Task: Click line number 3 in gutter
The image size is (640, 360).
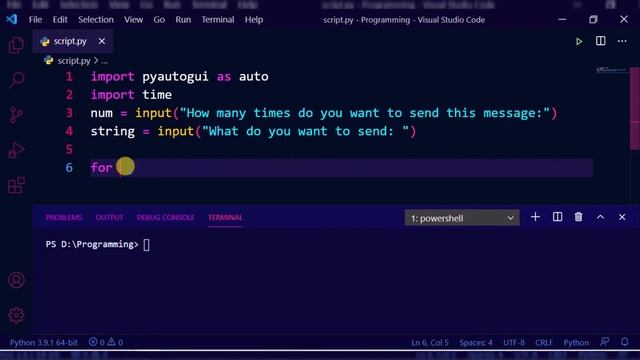Action: point(69,113)
